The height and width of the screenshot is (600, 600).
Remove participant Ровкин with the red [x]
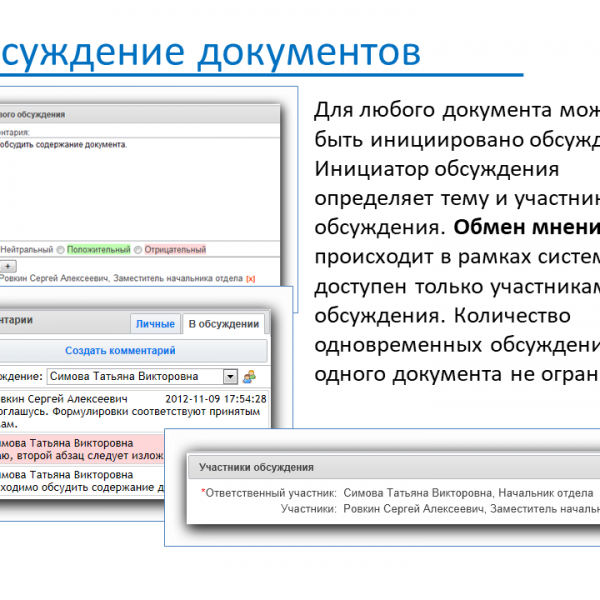[x=251, y=278]
